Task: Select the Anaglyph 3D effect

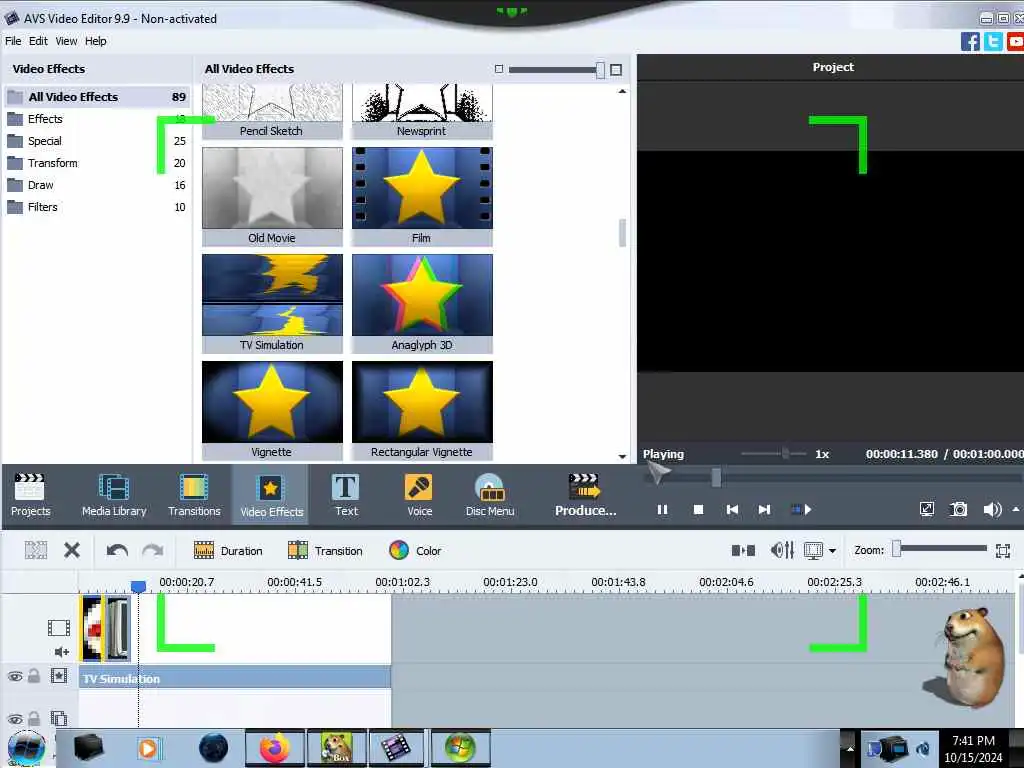Action: click(422, 304)
